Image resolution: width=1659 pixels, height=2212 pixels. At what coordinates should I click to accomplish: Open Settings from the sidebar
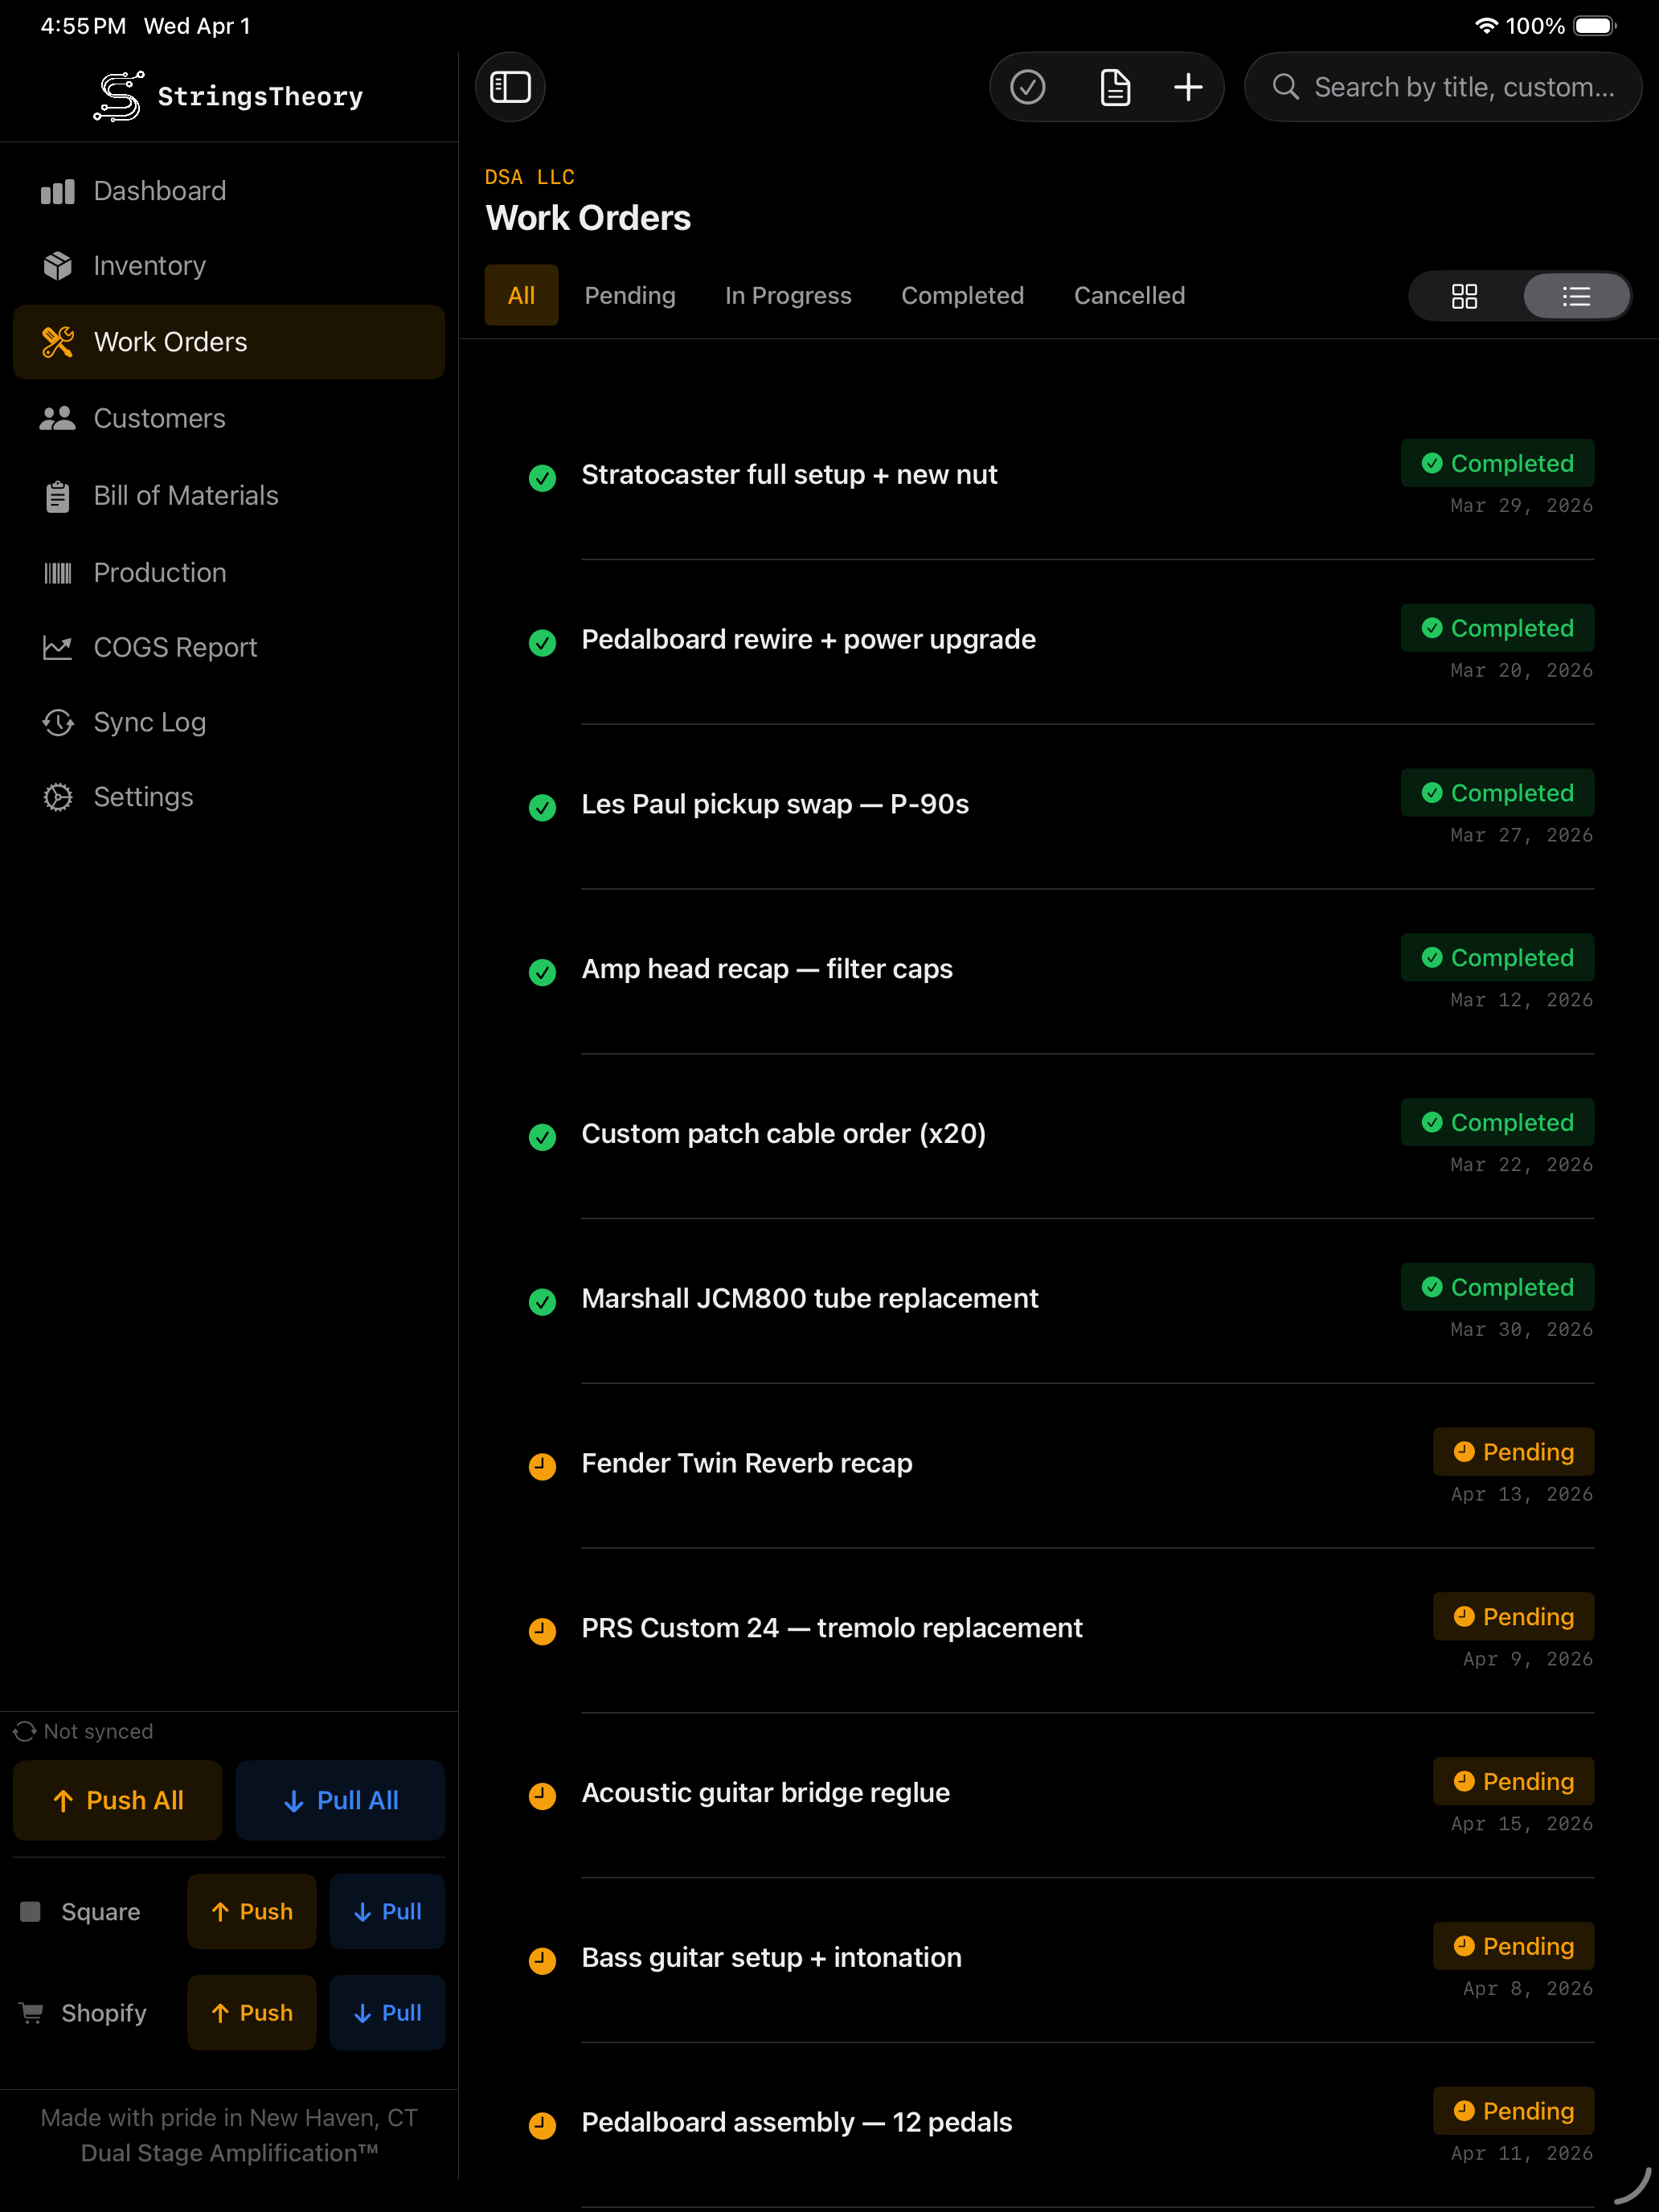coord(143,797)
